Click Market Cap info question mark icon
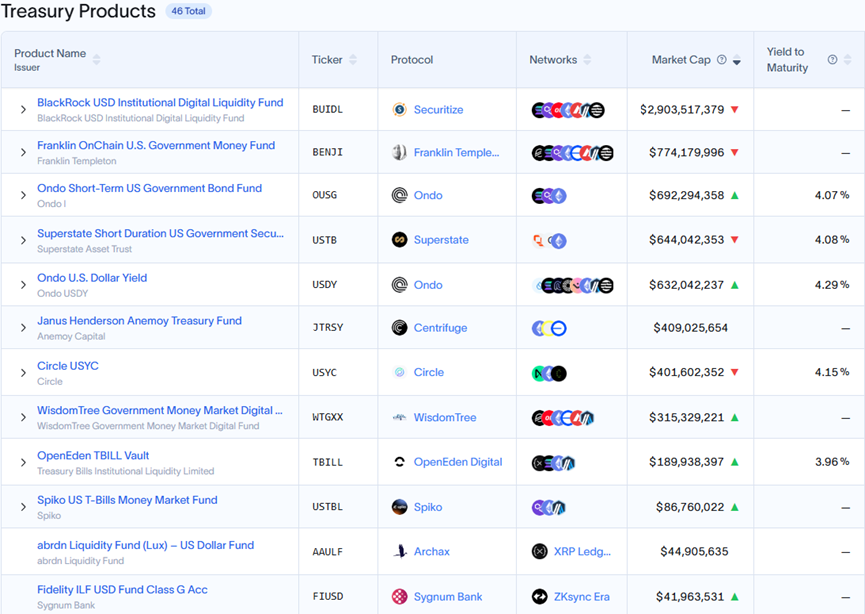This screenshot has height=614, width=865. tap(722, 60)
